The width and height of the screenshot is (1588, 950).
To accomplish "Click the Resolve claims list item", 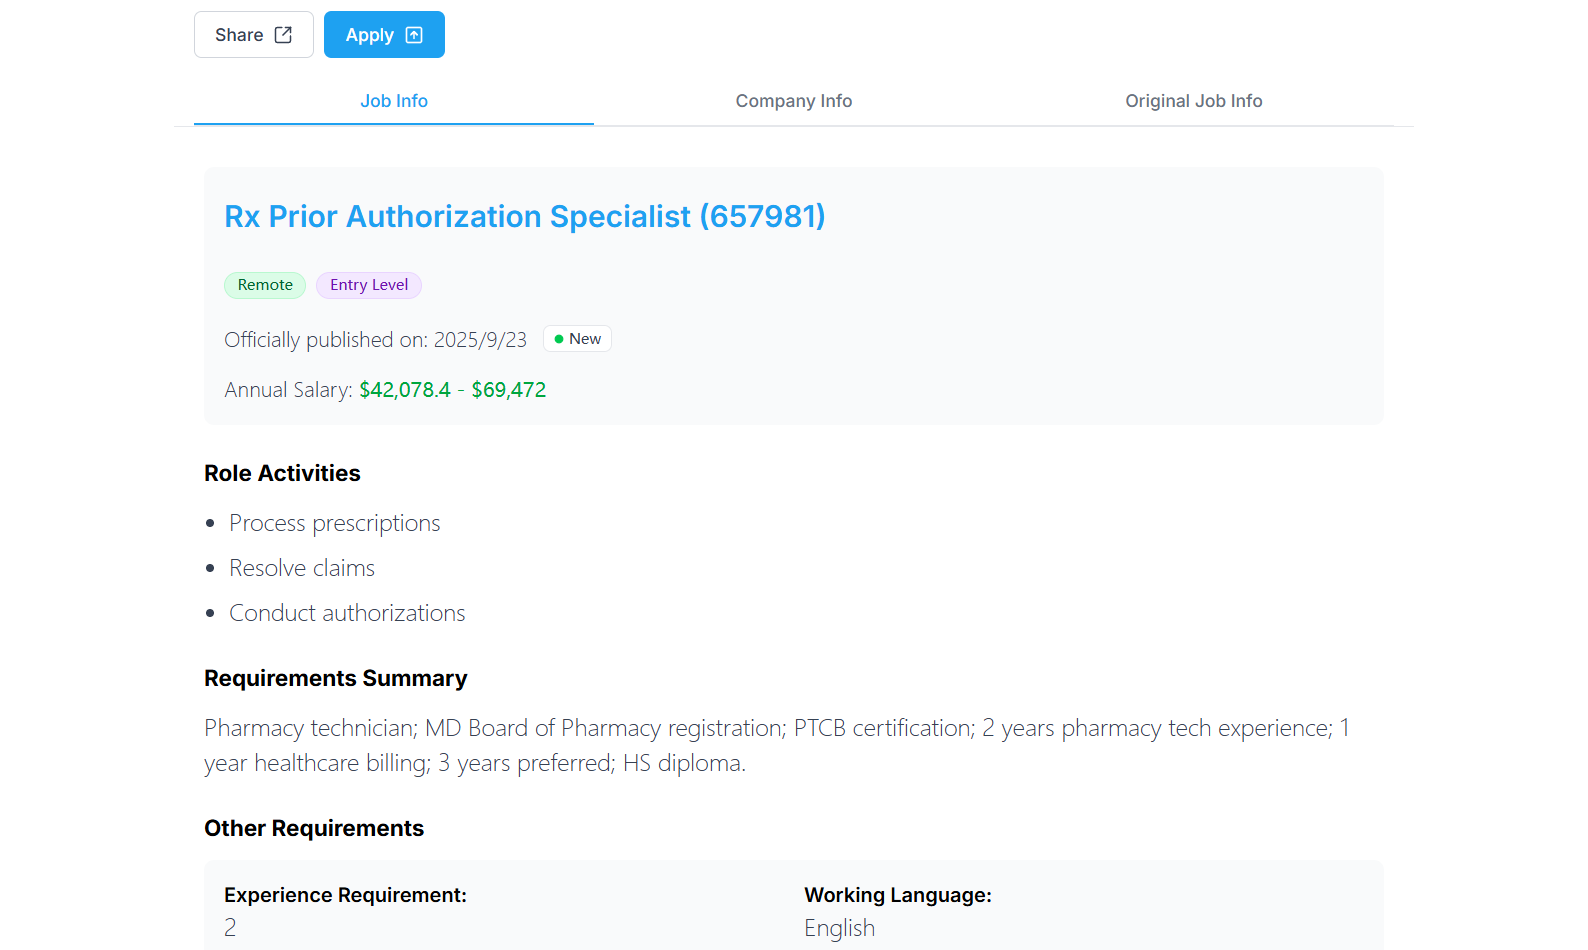I will click(302, 568).
